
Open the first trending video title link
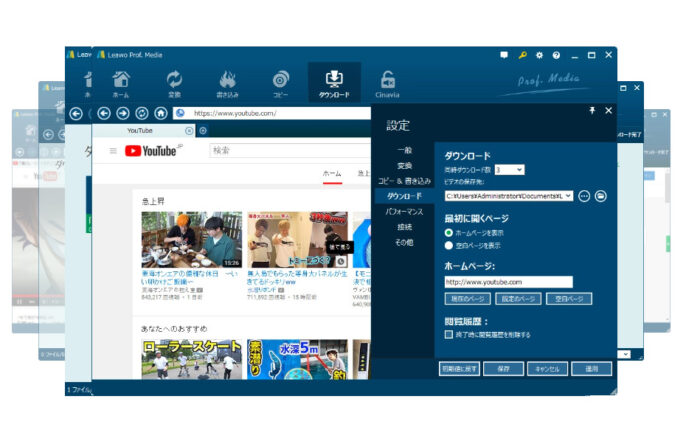click(x=190, y=278)
